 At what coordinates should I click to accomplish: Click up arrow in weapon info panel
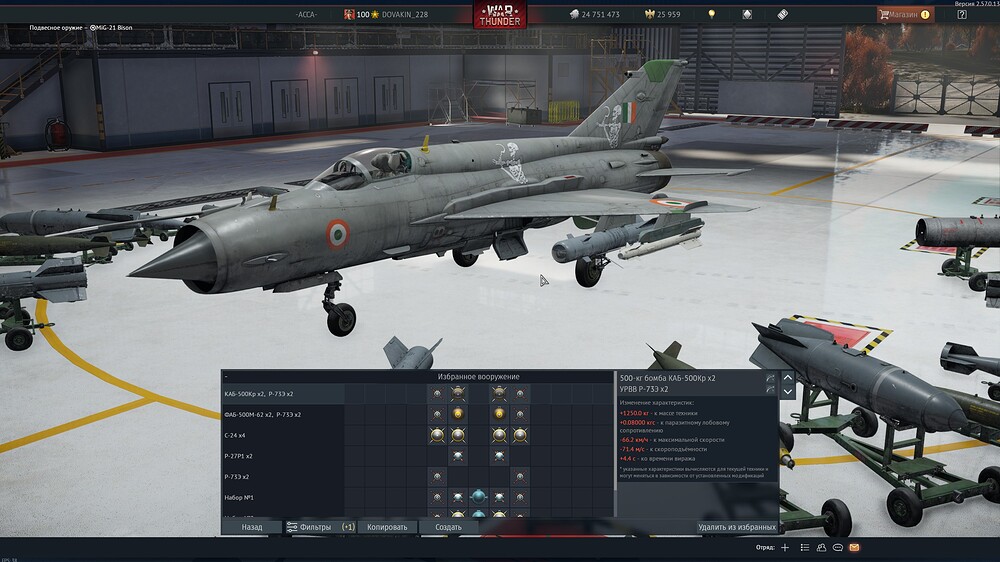click(x=787, y=378)
